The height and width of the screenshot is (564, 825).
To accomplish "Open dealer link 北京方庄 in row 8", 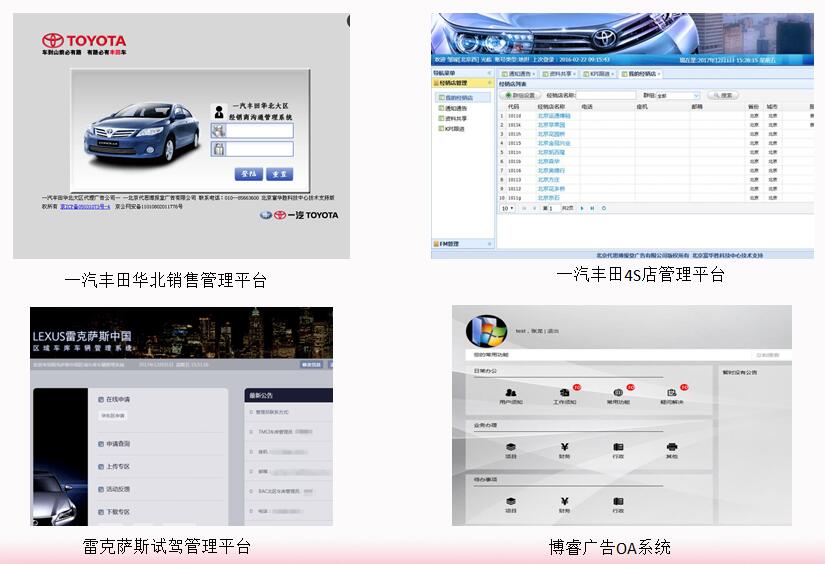I will (549, 179).
